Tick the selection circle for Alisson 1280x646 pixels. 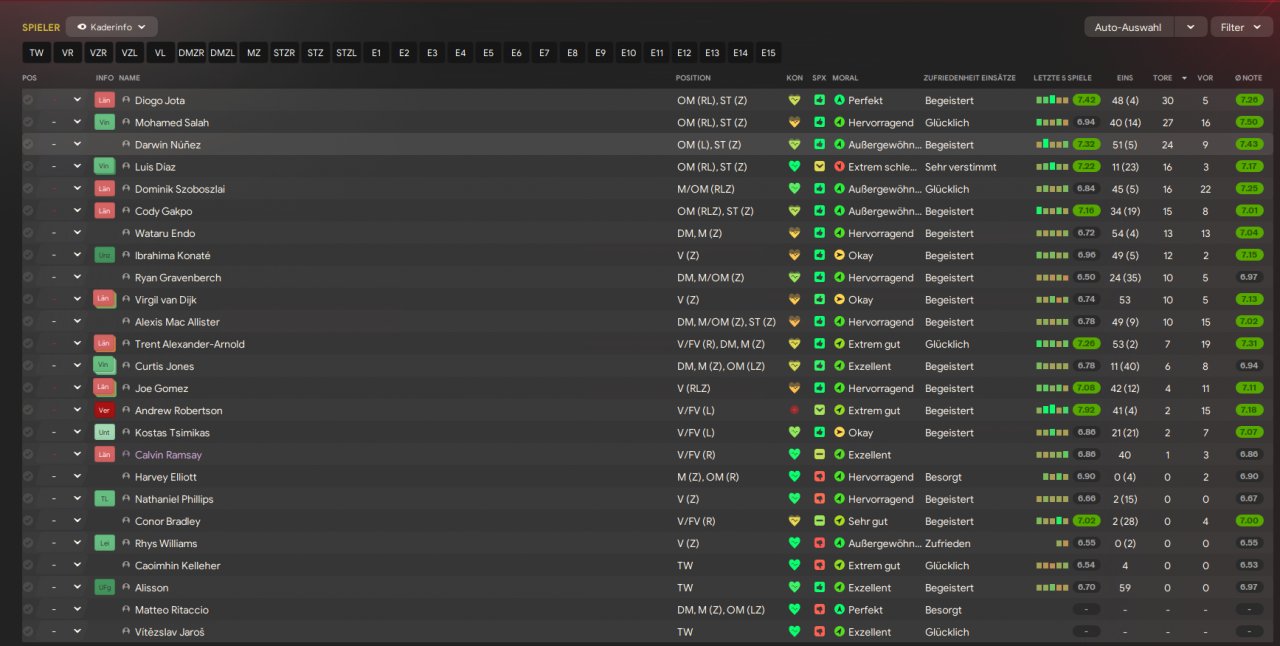pos(28,587)
